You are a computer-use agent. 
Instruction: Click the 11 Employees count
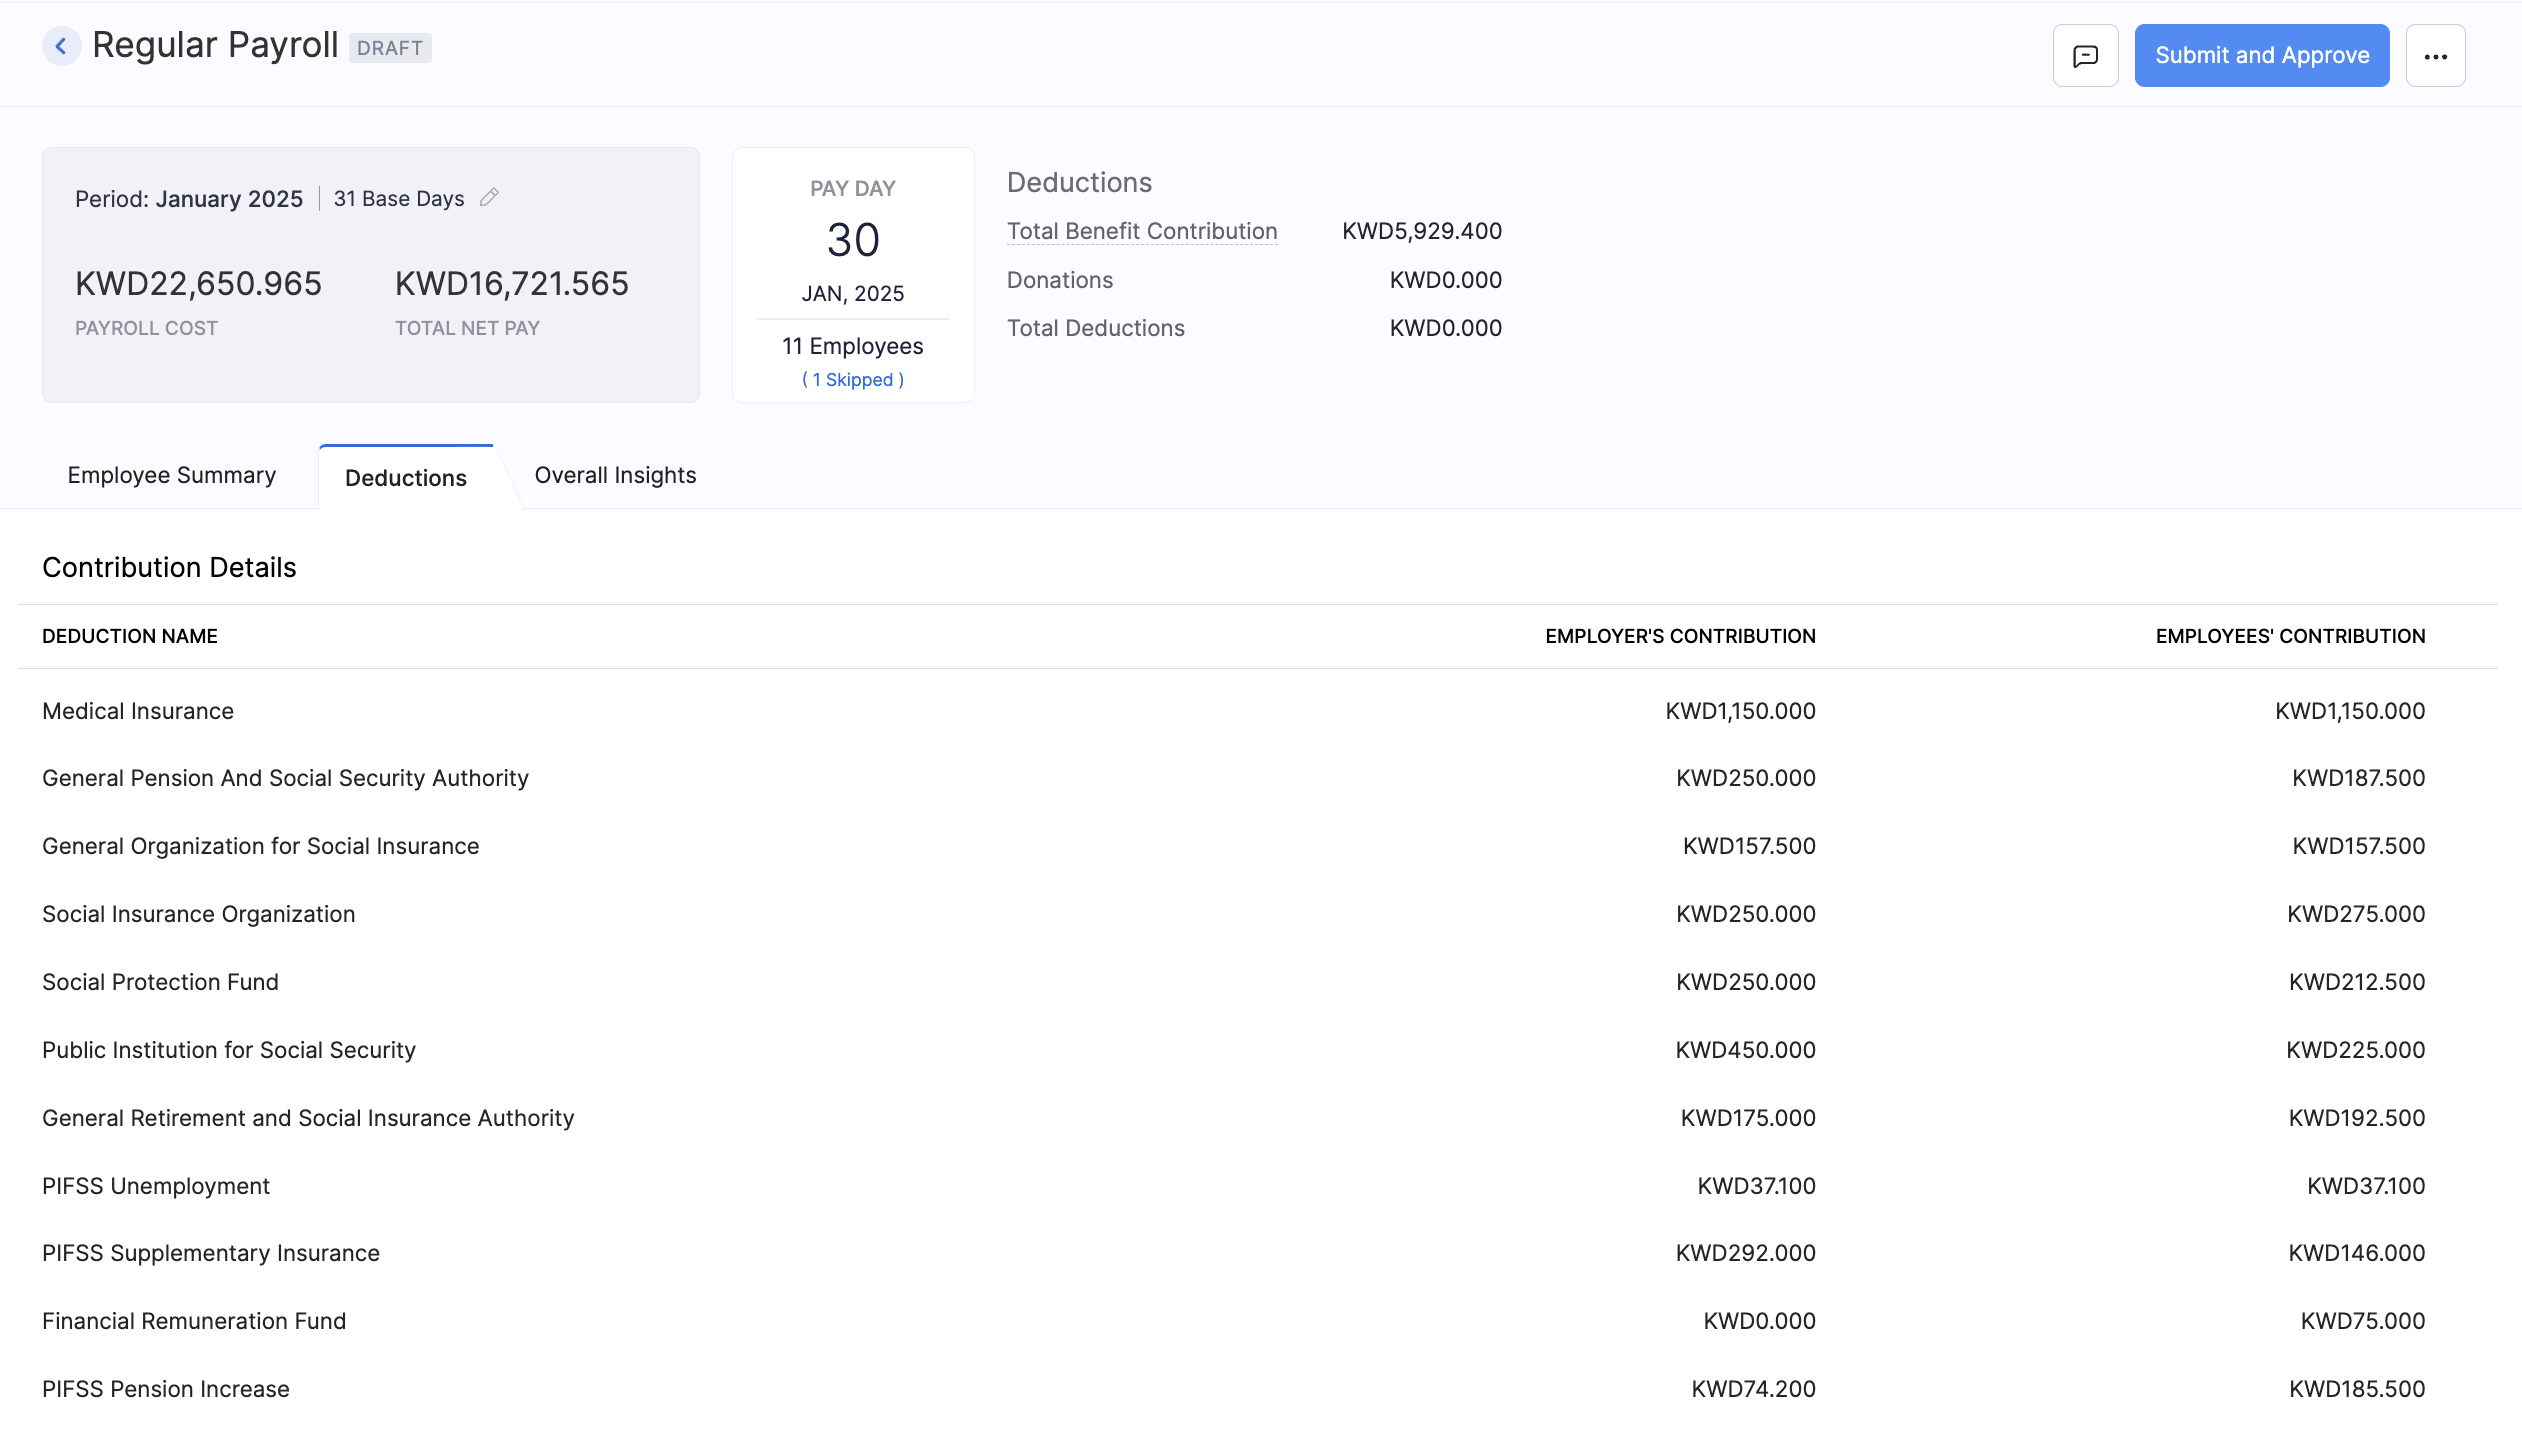852,345
